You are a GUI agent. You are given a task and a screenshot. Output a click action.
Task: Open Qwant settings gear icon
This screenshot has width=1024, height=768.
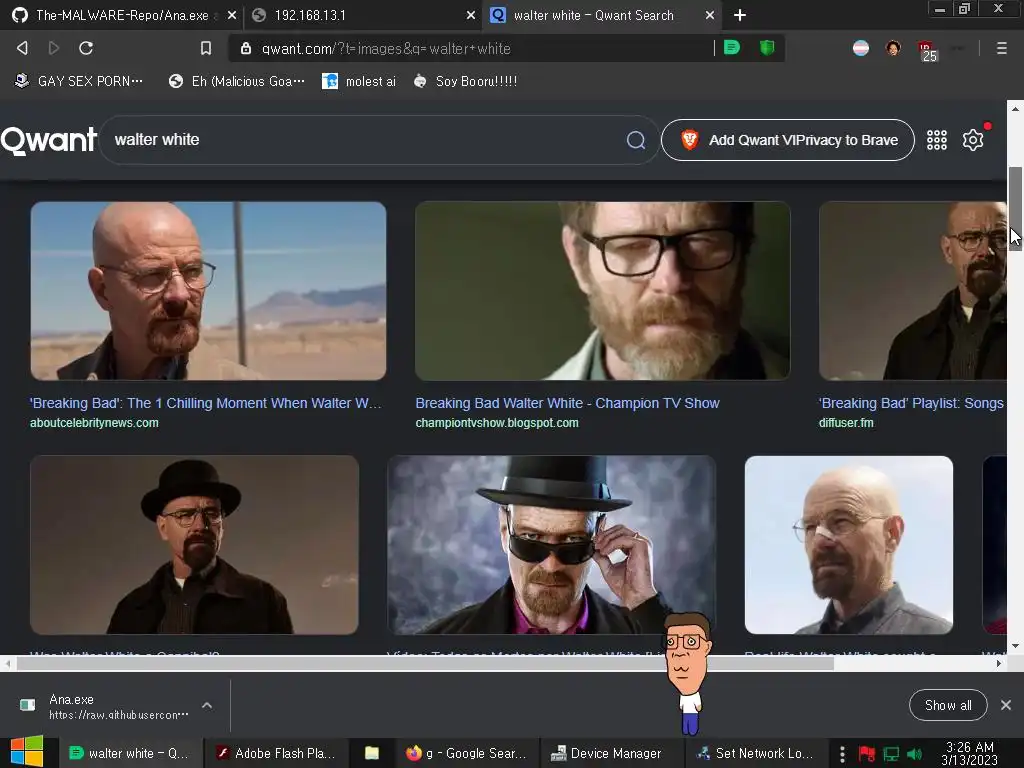972,140
